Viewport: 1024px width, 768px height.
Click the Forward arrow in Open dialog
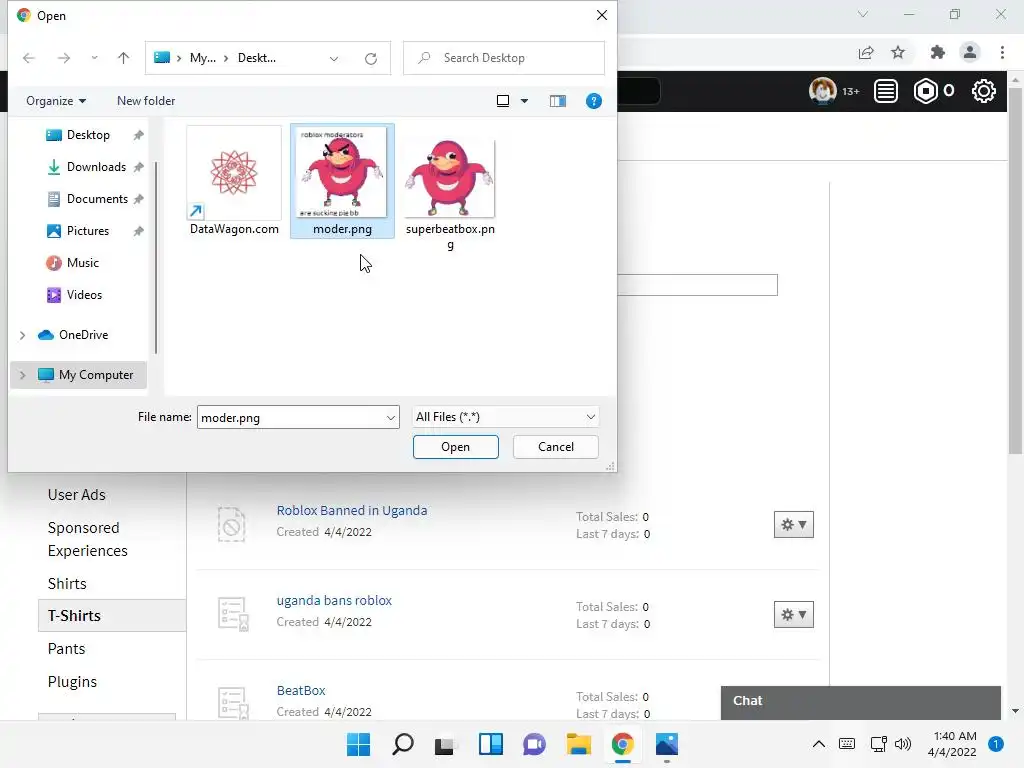coord(63,58)
